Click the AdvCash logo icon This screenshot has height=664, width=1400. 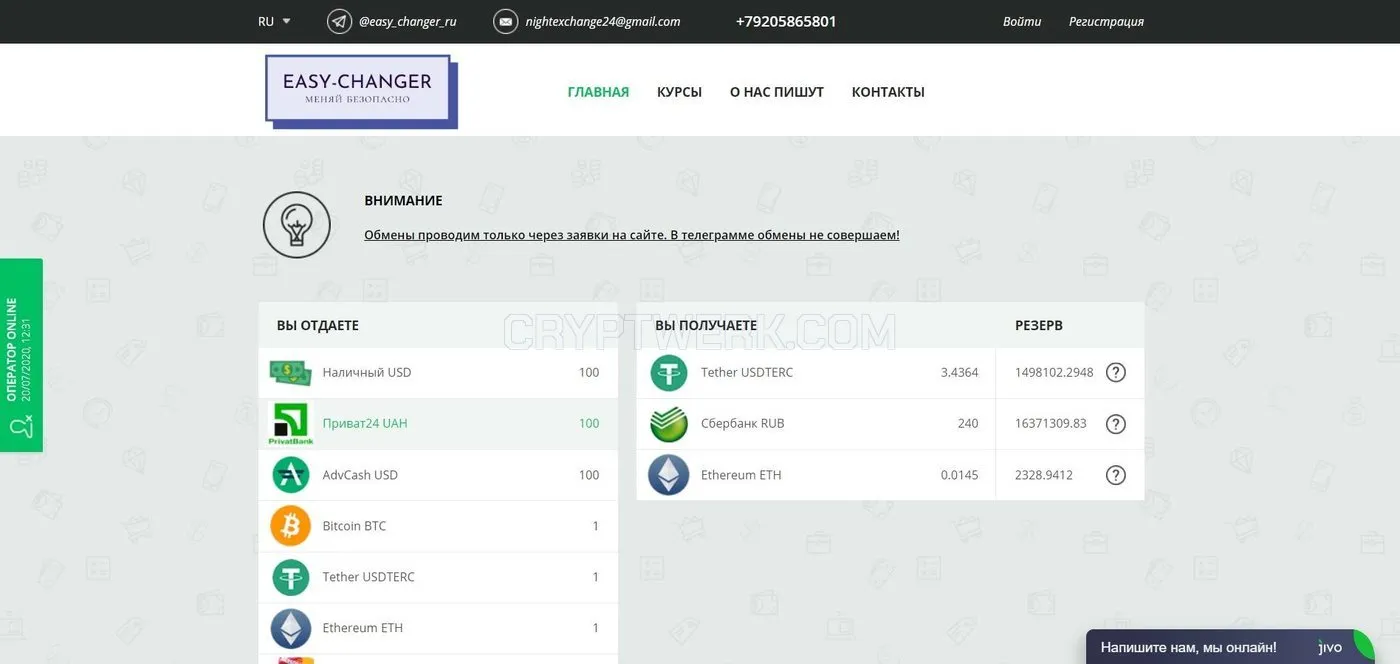[291, 475]
